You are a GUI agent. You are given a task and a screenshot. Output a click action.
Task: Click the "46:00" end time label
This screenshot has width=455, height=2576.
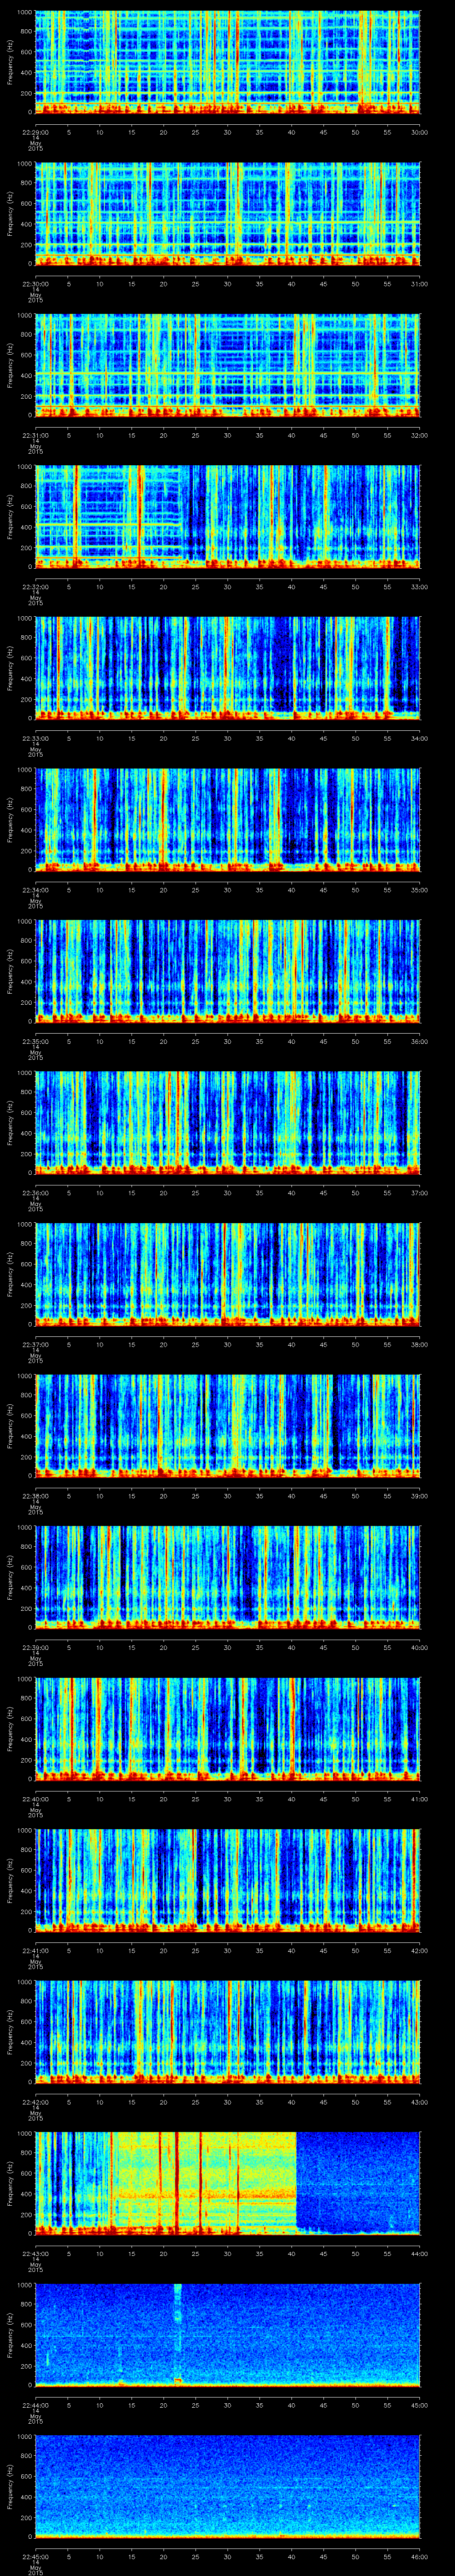[420, 2555]
